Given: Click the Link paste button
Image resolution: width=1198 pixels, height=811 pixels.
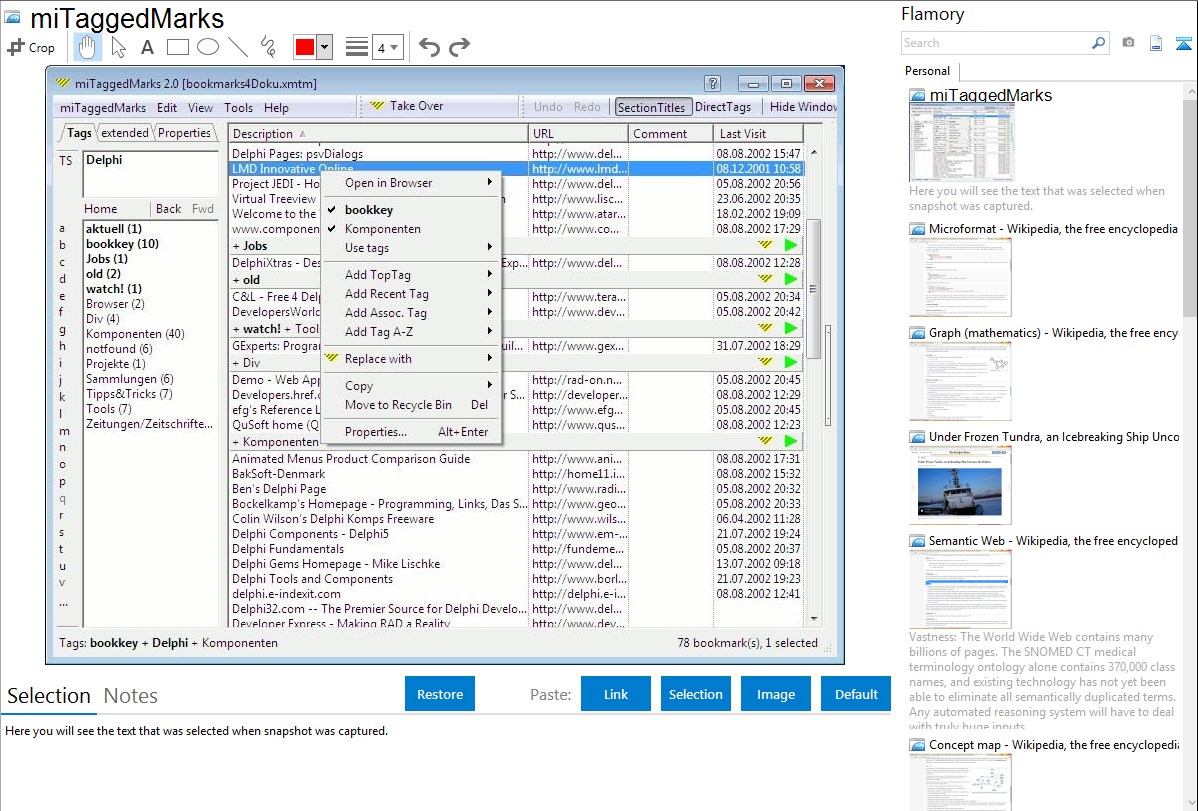Looking at the screenshot, I should (x=616, y=694).
